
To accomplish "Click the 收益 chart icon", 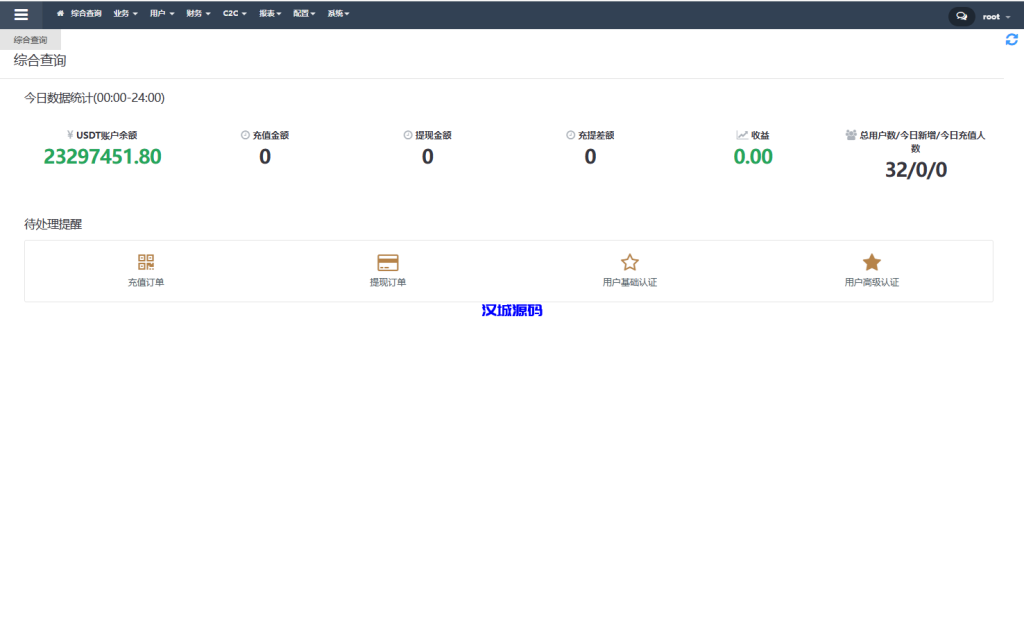I will coord(742,135).
